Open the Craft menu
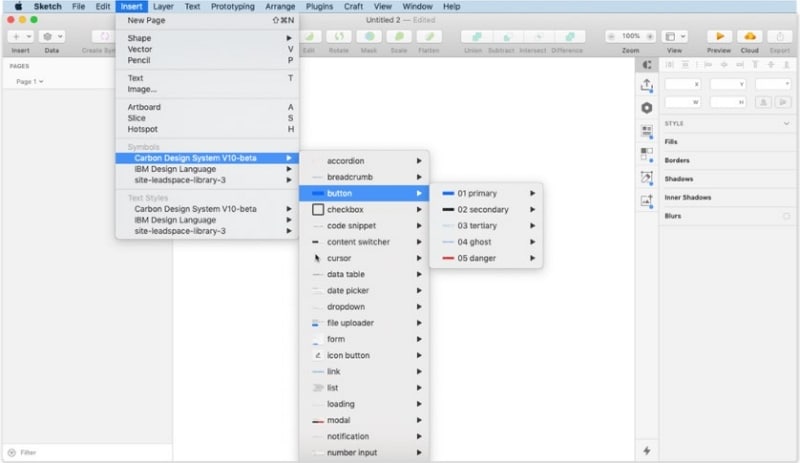This screenshot has width=800, height=463. (x=353, y=6)
